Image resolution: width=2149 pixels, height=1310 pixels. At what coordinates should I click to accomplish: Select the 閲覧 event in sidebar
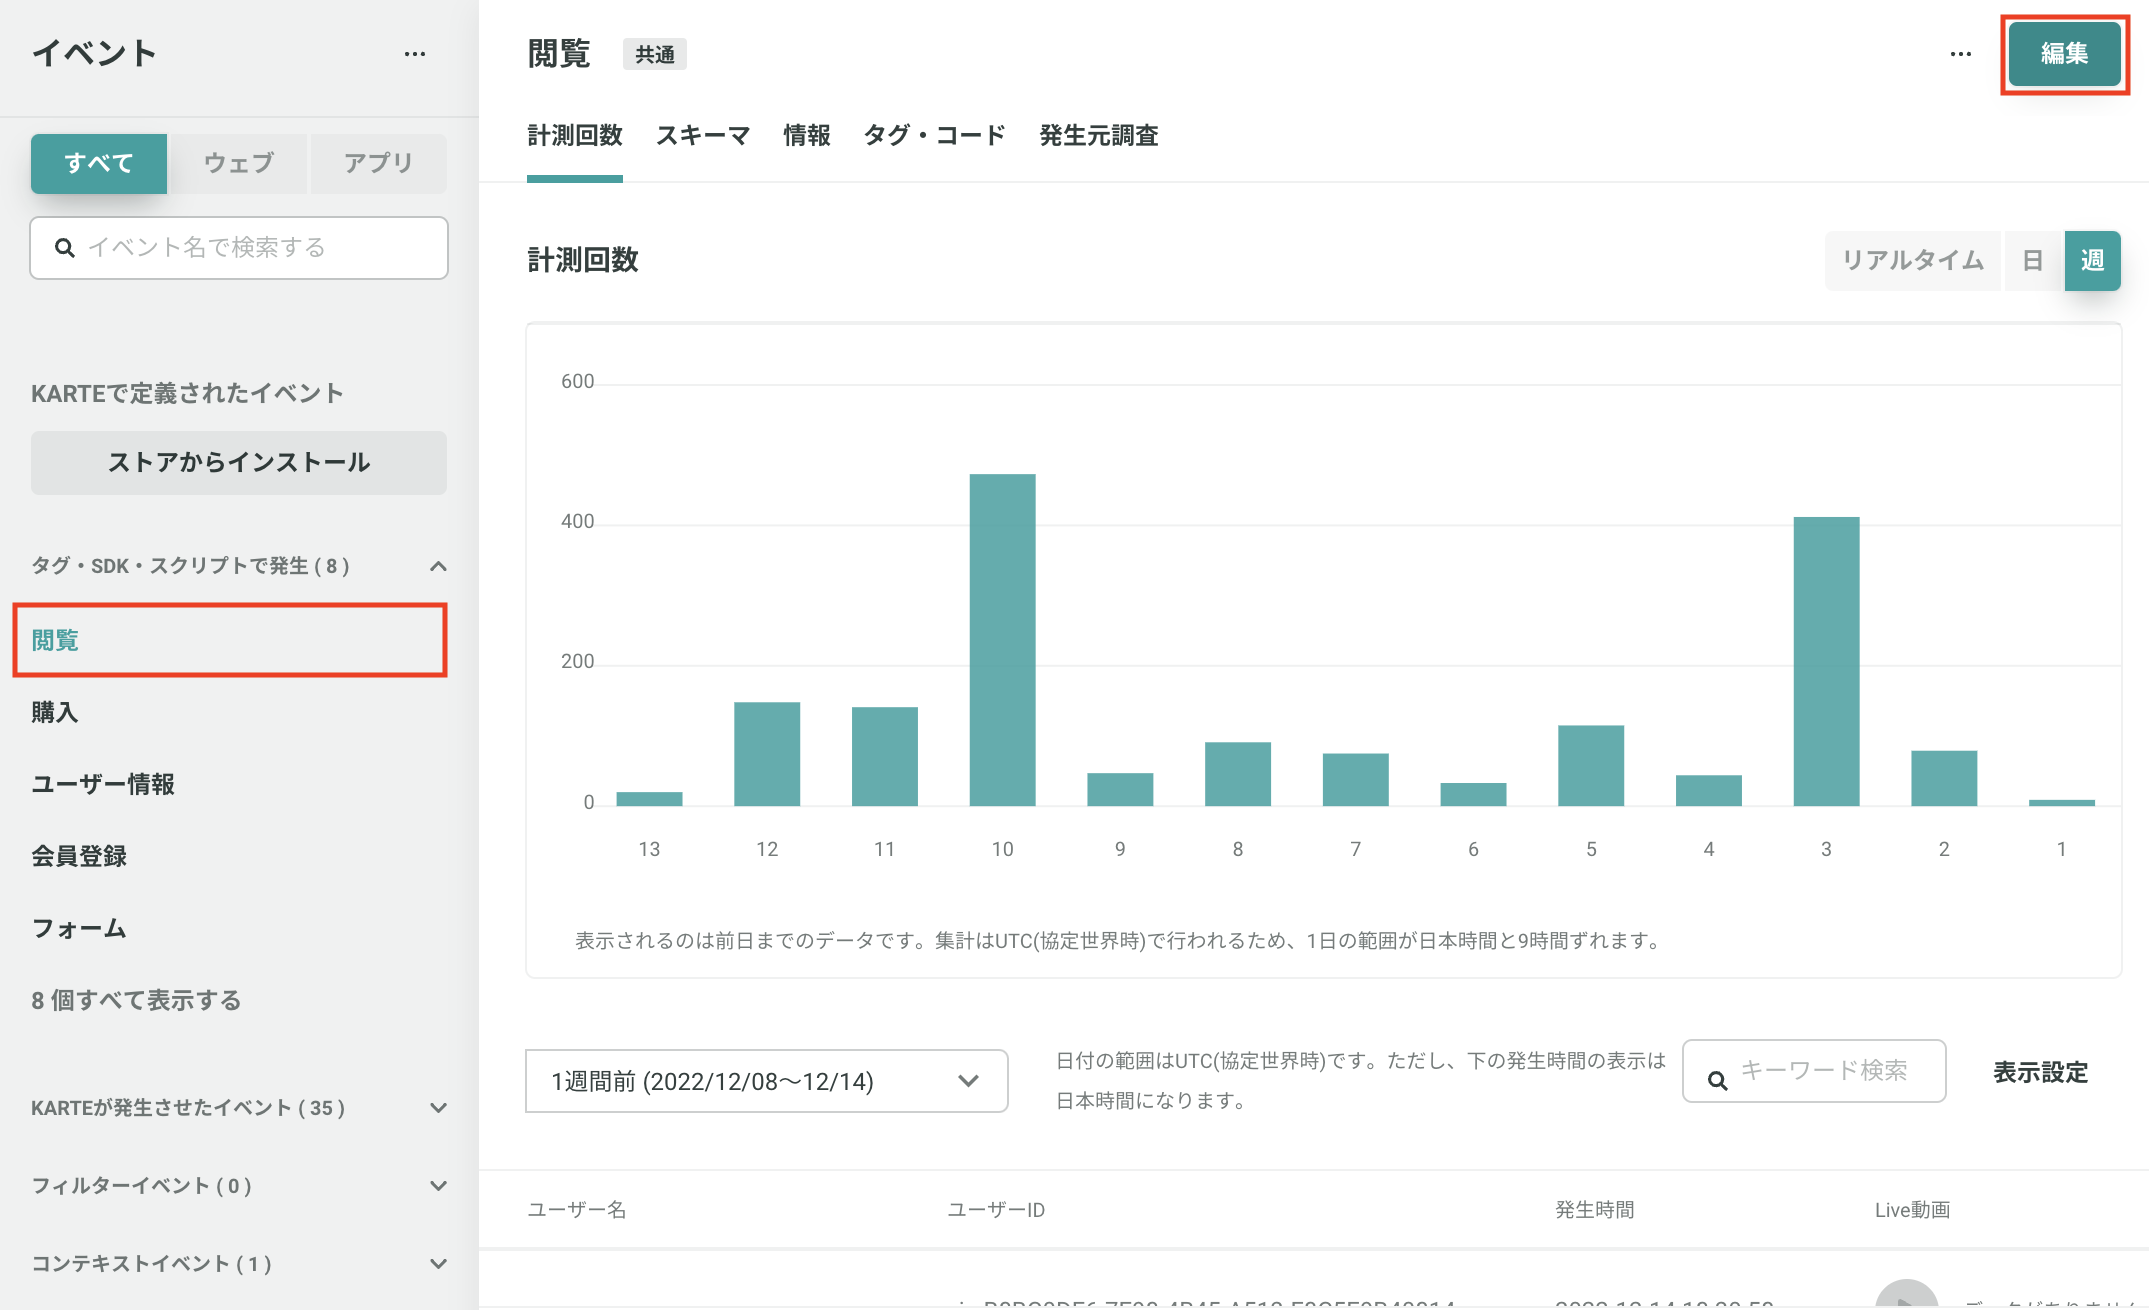coord(230,640)
